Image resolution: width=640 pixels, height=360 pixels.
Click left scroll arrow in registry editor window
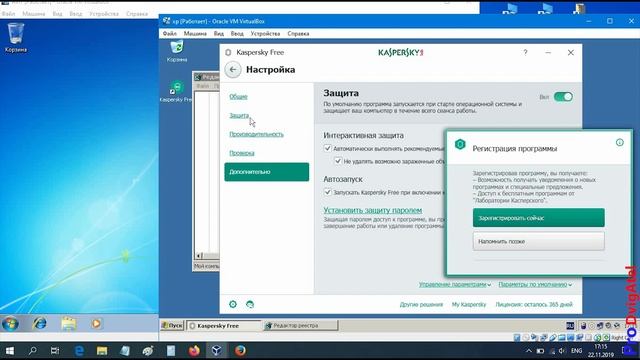[199, 256]
